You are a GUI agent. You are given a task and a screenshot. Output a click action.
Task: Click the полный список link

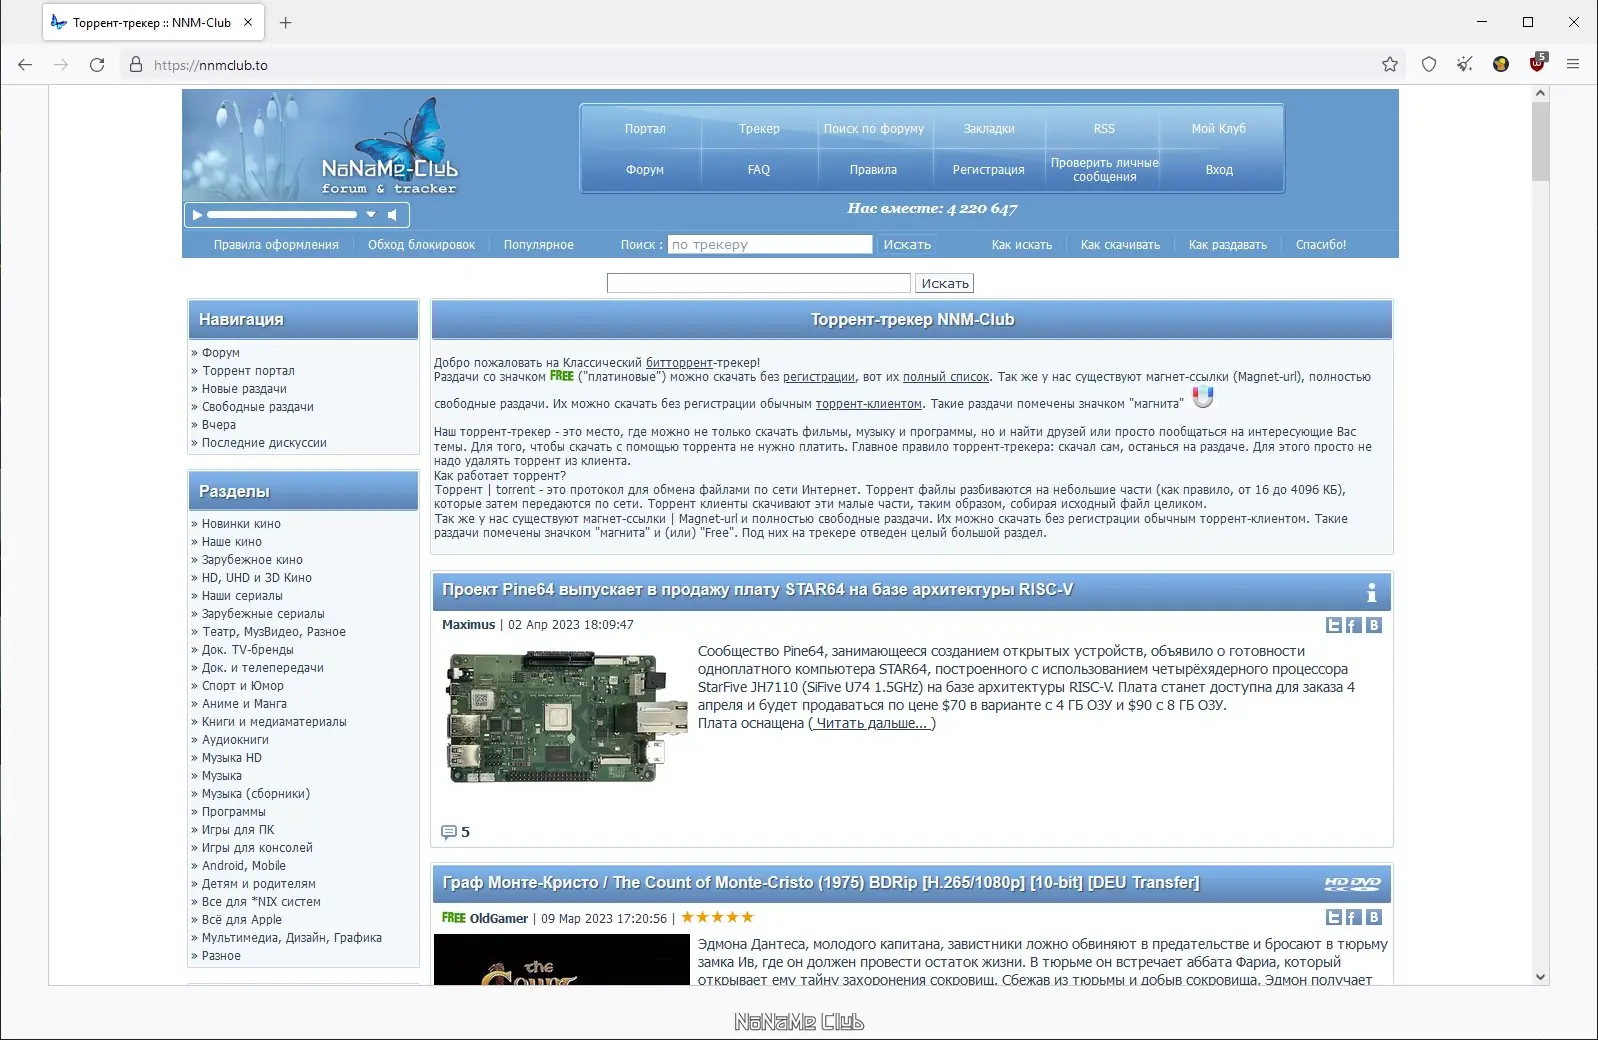coord(946,377)
